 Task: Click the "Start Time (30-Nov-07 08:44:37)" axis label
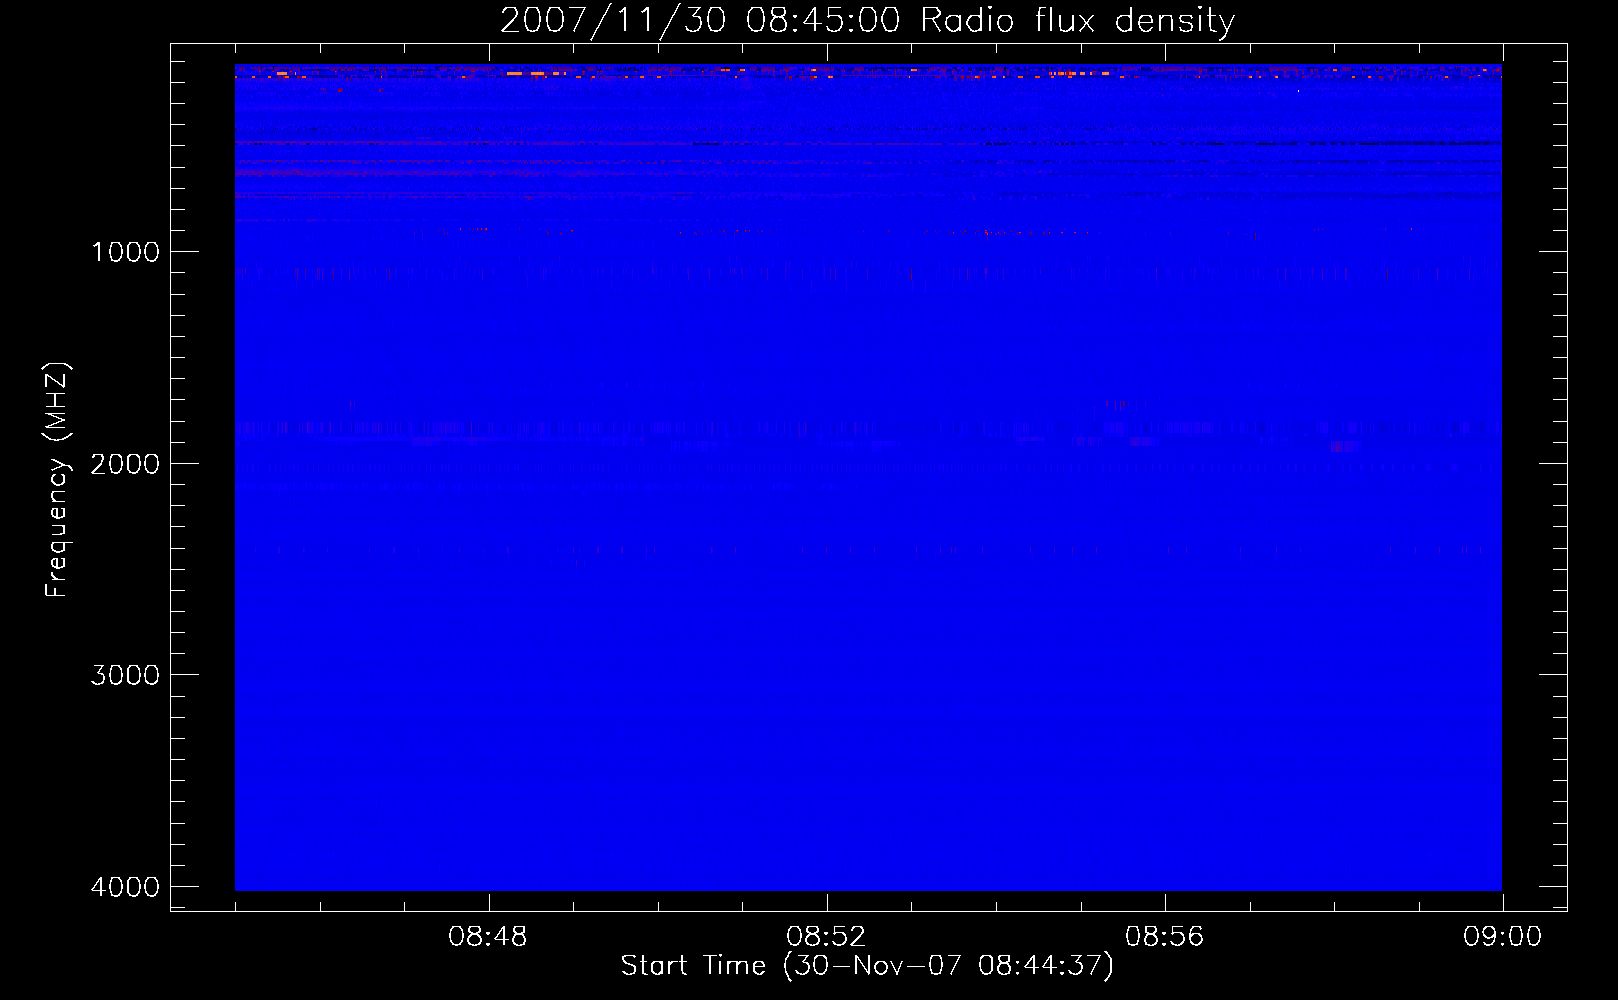point(867,966)
